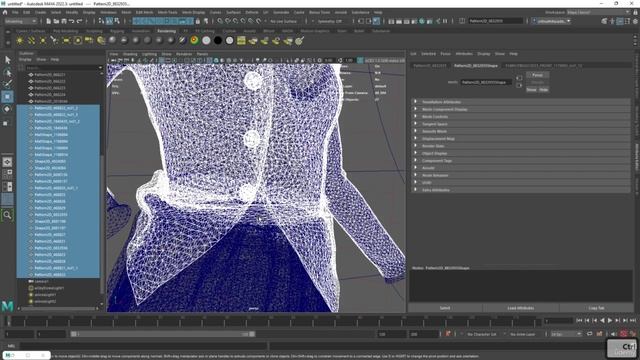Expand Displacement Map section
Screen dimensions: 640x360
(x=521, y=138)
